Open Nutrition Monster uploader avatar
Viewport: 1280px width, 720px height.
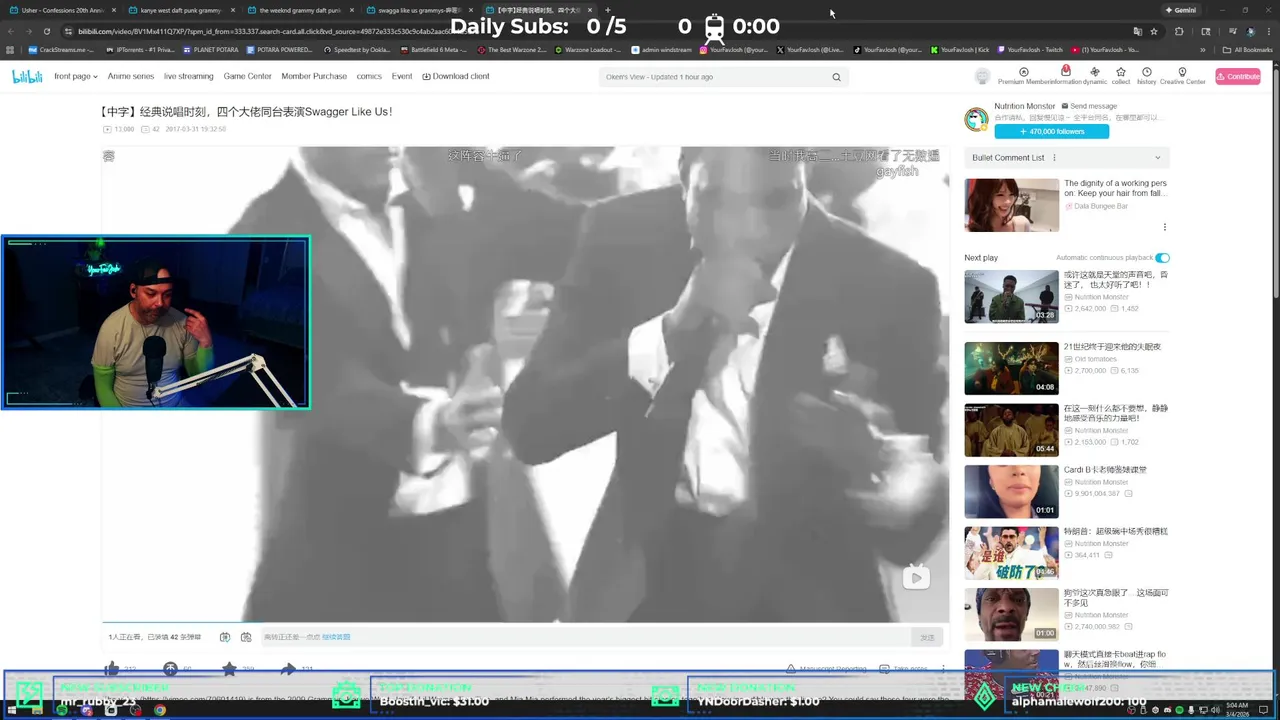[x=976, y=119]
